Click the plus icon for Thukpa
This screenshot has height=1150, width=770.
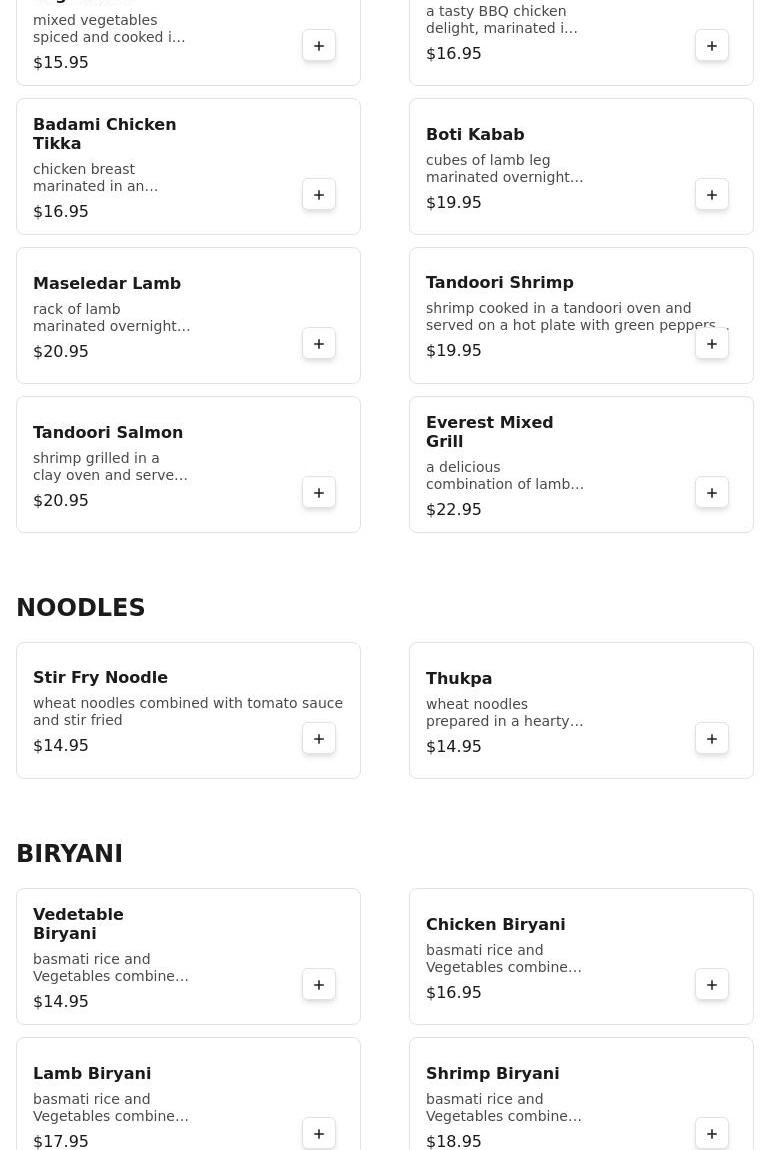712,739
